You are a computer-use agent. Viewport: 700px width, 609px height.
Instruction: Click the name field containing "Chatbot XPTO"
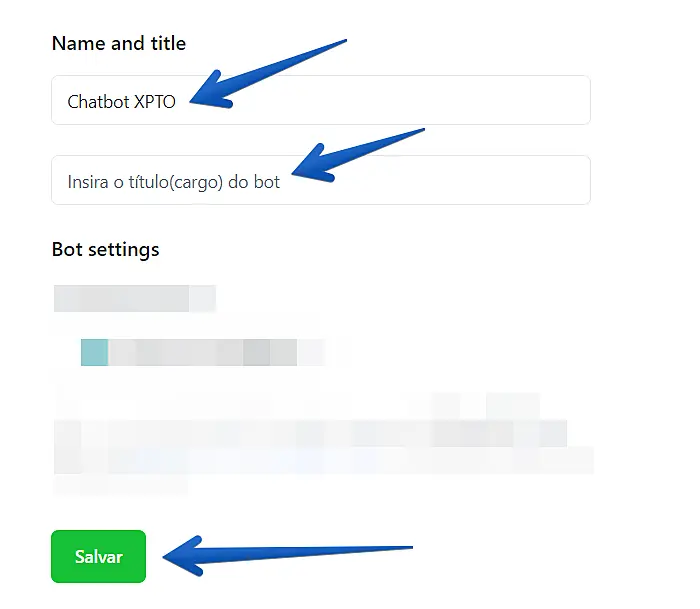tap(320, 101)
